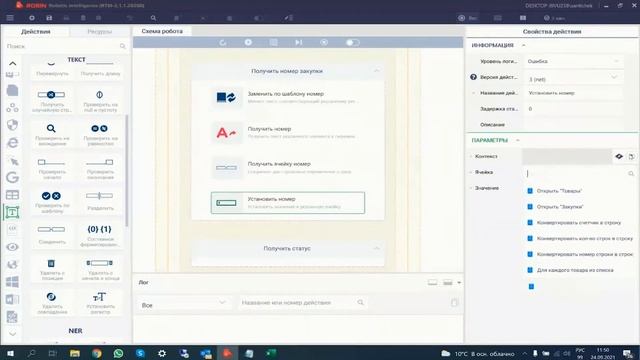Open the Chrome icon in Windows taskbar
Screen dimensions: 640x360
click(97, 353)
